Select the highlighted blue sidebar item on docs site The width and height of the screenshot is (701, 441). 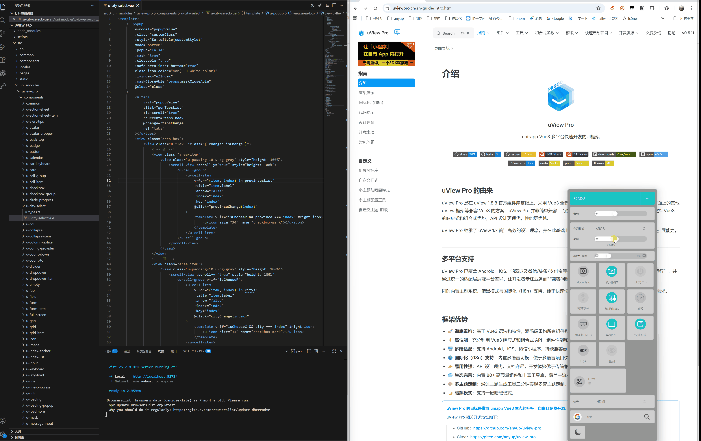tap(386, 83)
